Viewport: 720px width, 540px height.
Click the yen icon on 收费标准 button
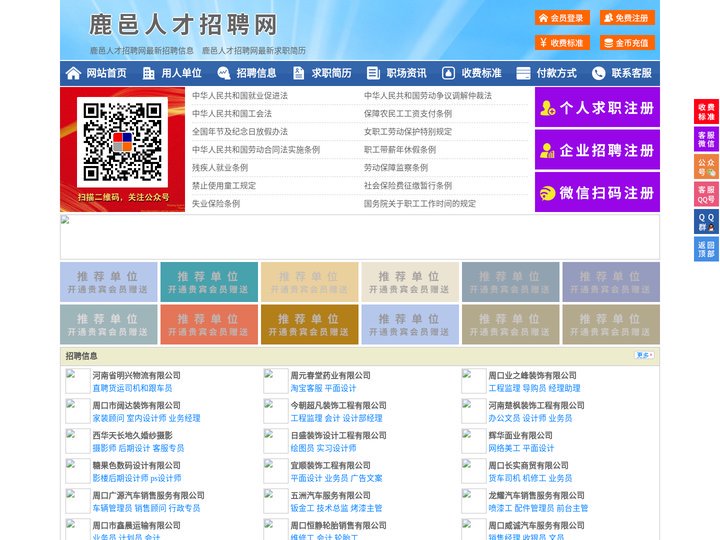click(544, 43)
